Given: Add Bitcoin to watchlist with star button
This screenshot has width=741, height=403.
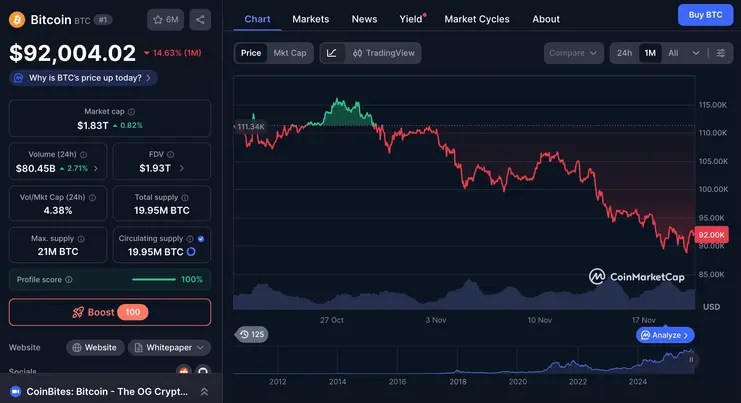Looking at the screenshot, I should (x=165, y=20).
